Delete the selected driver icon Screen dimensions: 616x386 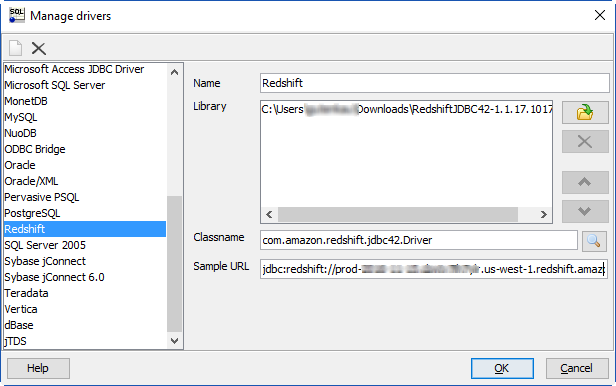[x=38, y=48]
